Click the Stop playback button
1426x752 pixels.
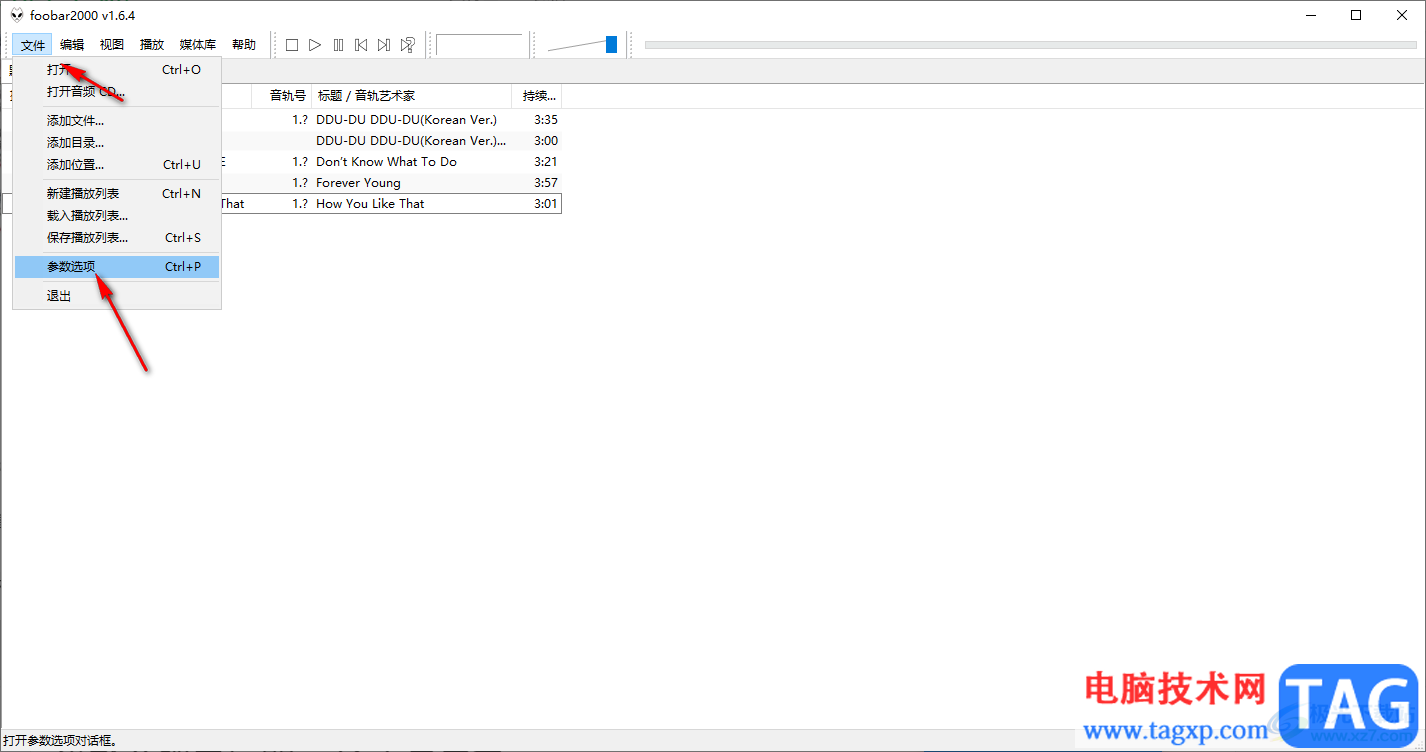(292, 45)
